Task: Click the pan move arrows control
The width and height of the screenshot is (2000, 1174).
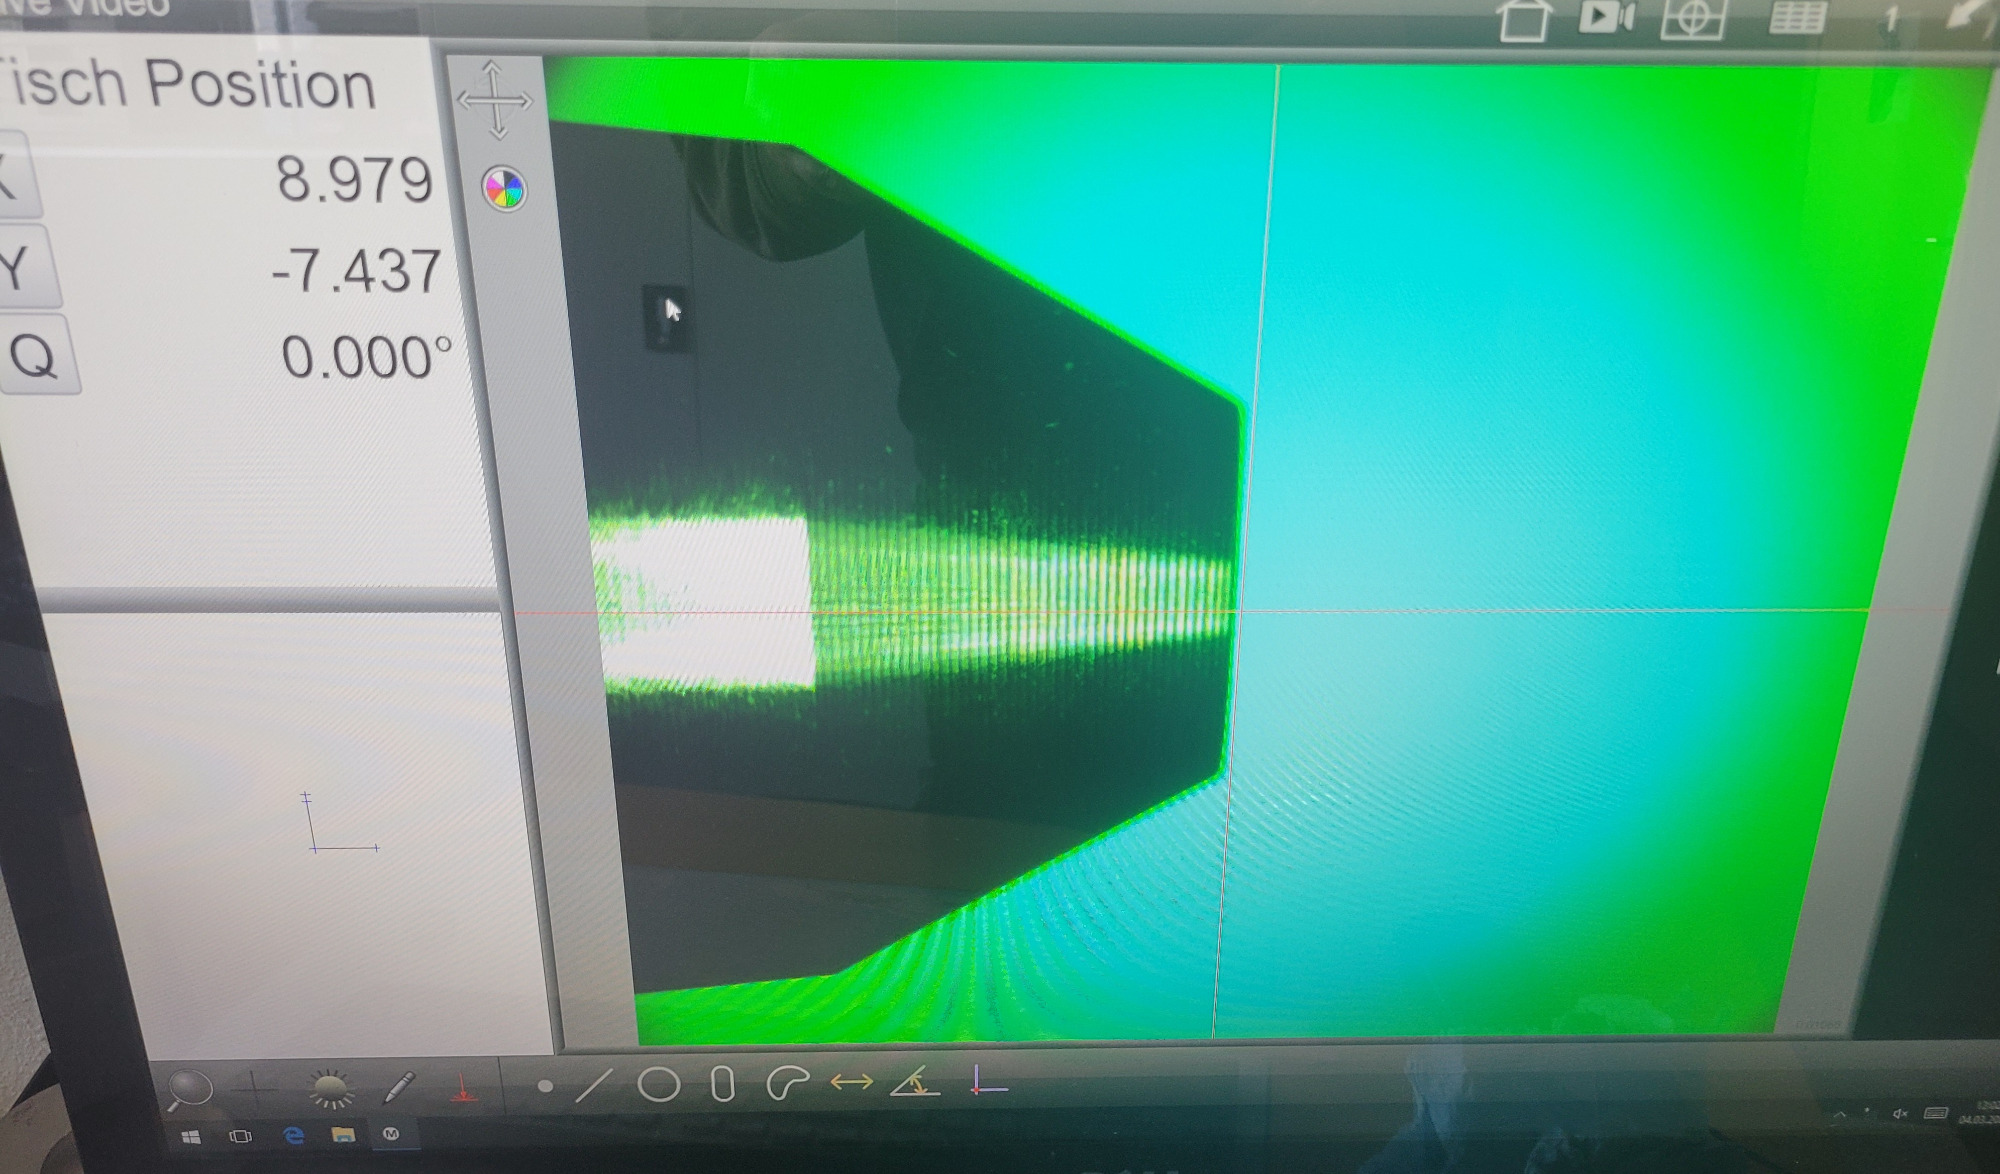Action: (495, 100)
